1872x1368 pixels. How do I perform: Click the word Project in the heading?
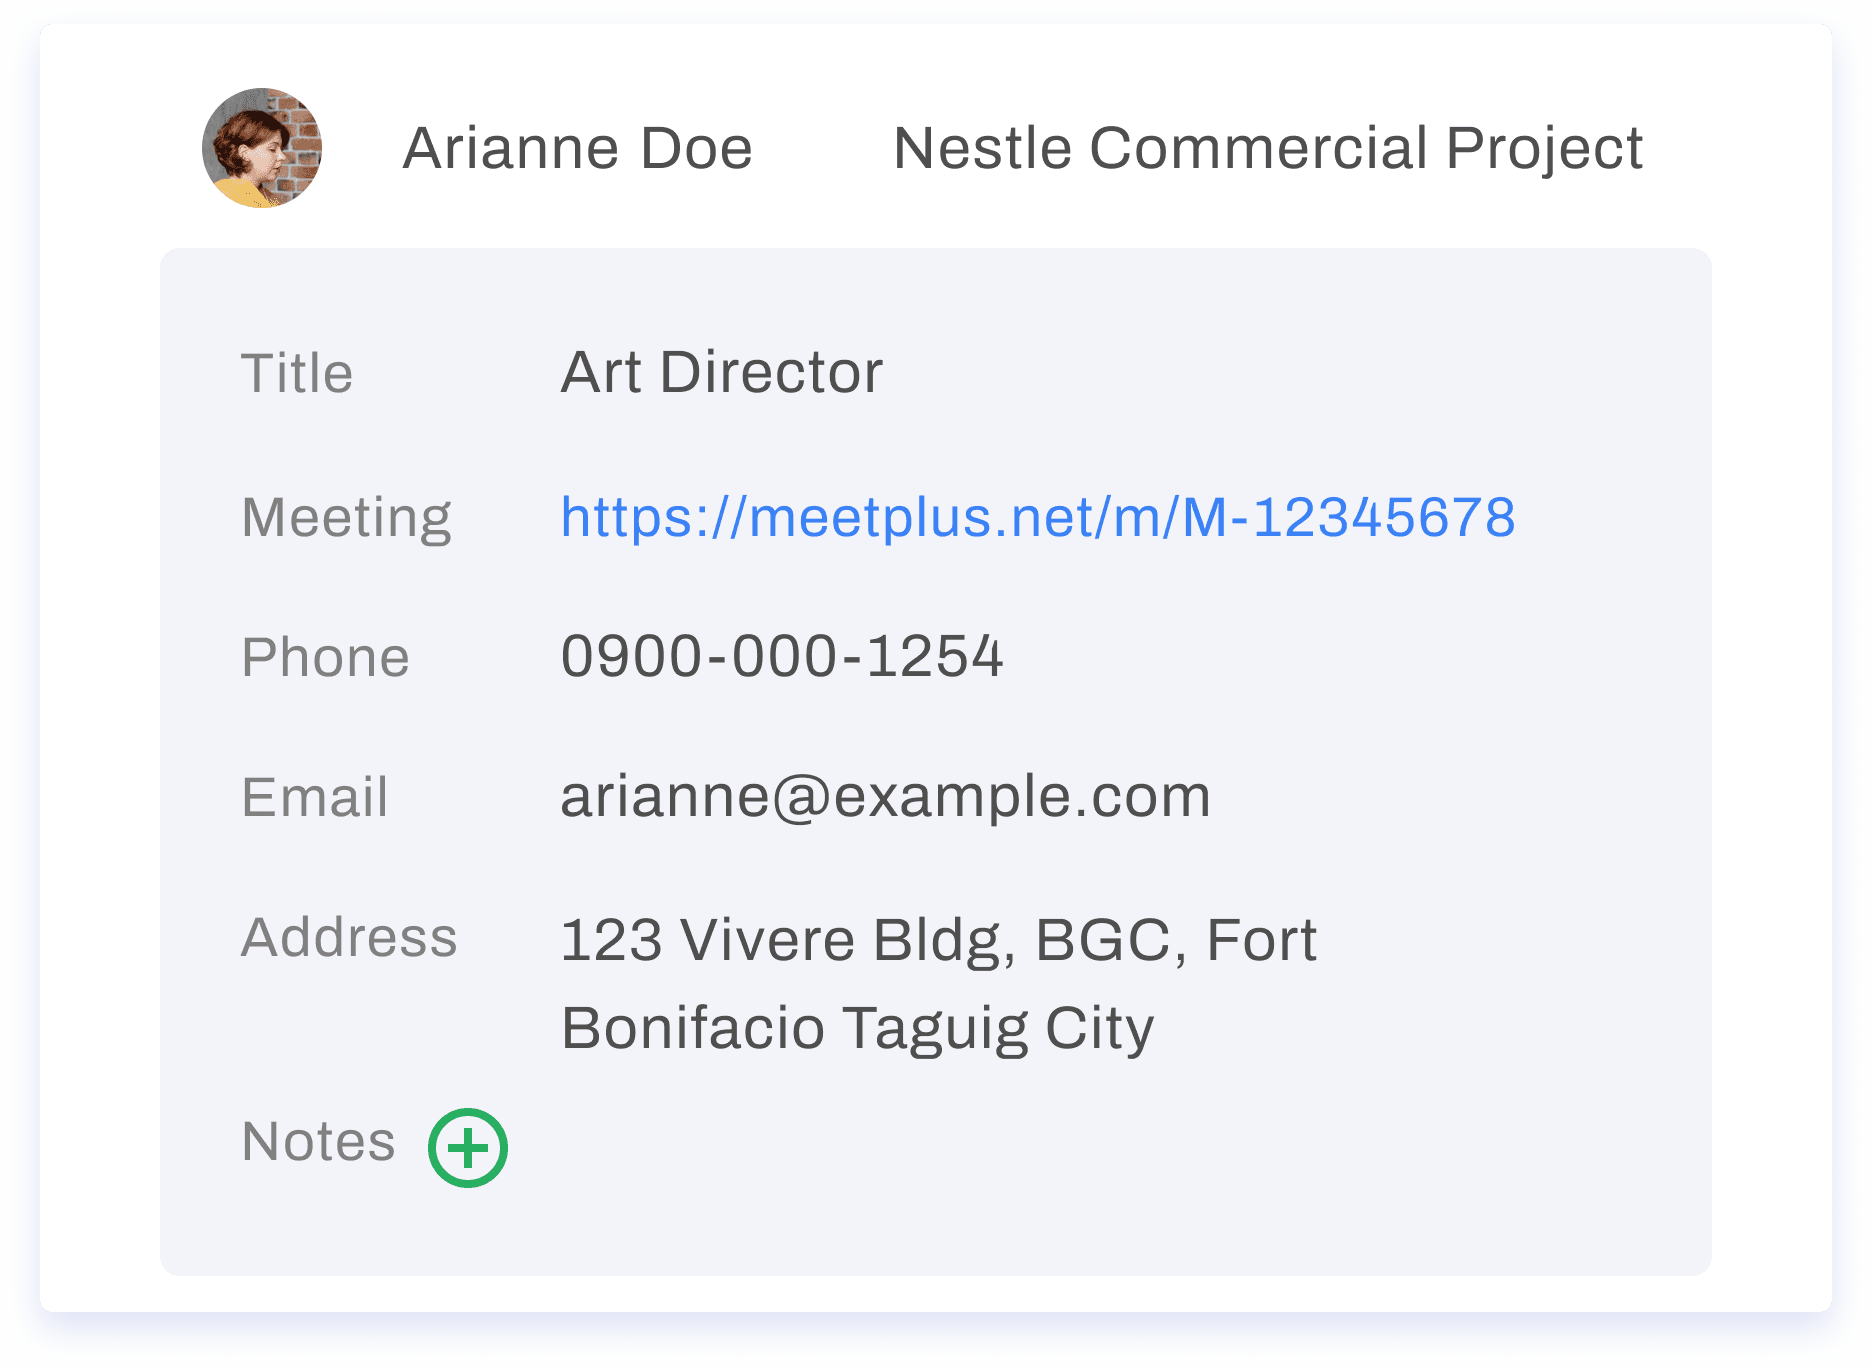1543,148
